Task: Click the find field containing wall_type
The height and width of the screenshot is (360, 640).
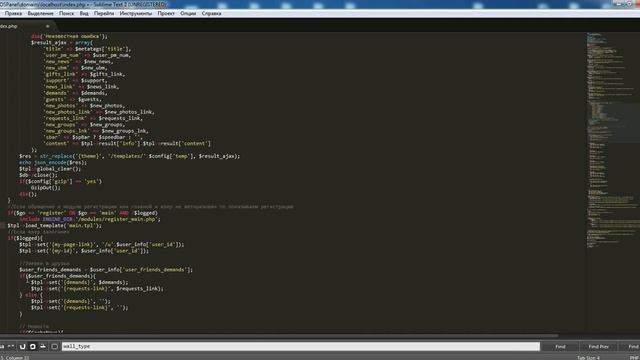Action: [301, 347]
